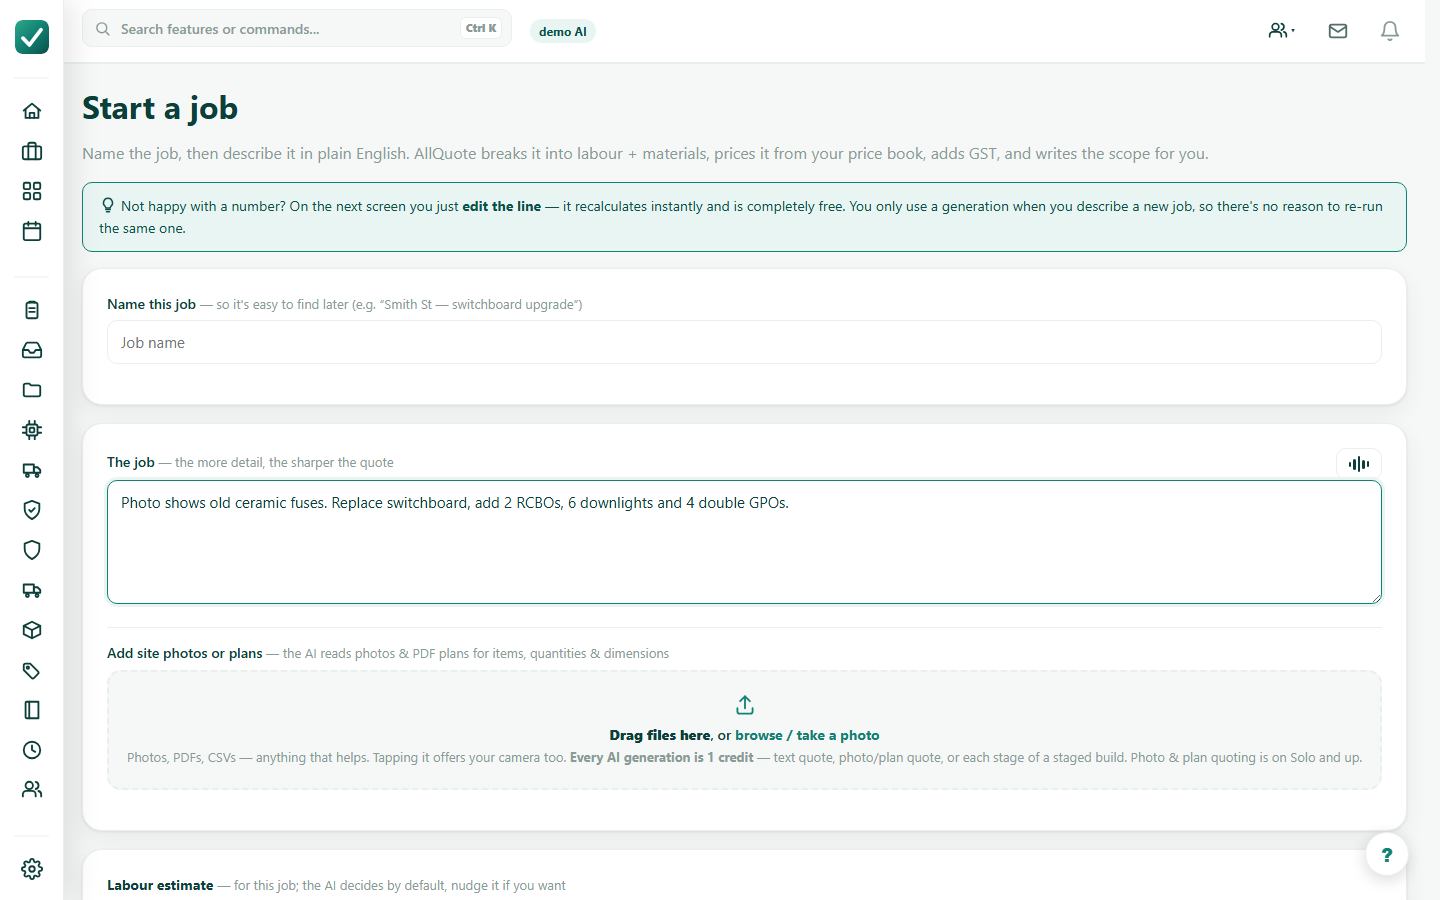Screen dimensions: 1440x900
Task: Click the 'Start a job' heading
Action: [x=160, y=108]
